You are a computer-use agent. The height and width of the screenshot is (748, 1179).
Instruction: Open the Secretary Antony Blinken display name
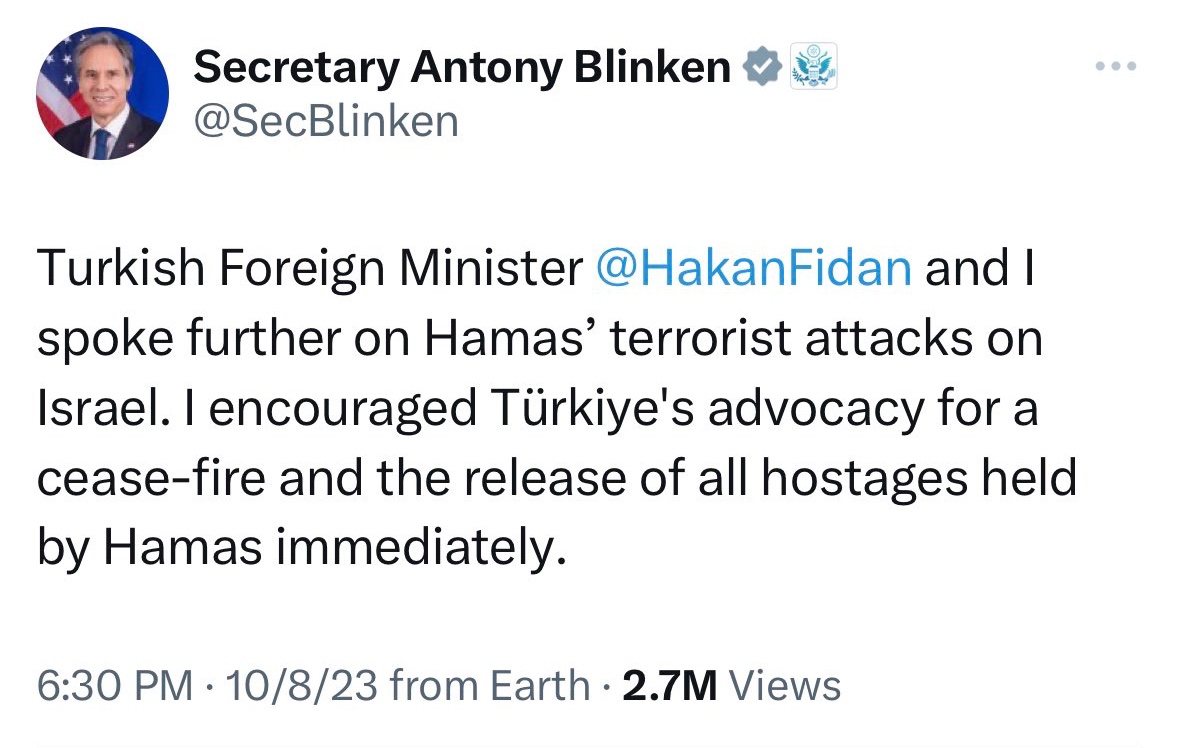[x=462, y=67]
